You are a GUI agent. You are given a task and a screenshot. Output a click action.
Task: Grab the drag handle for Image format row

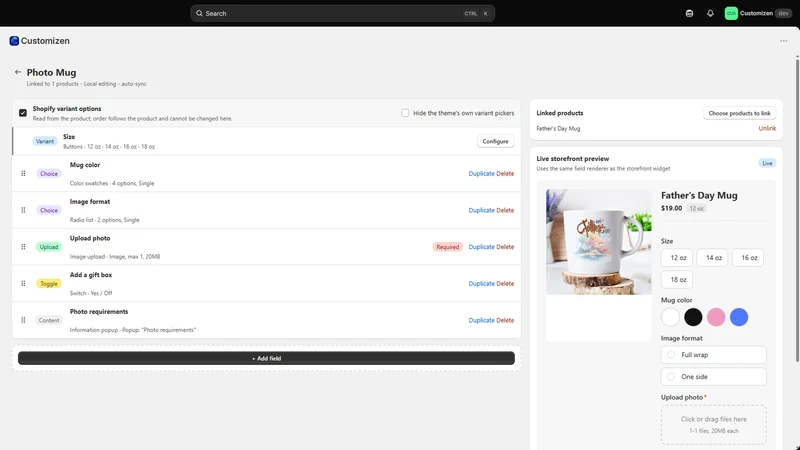23,210
